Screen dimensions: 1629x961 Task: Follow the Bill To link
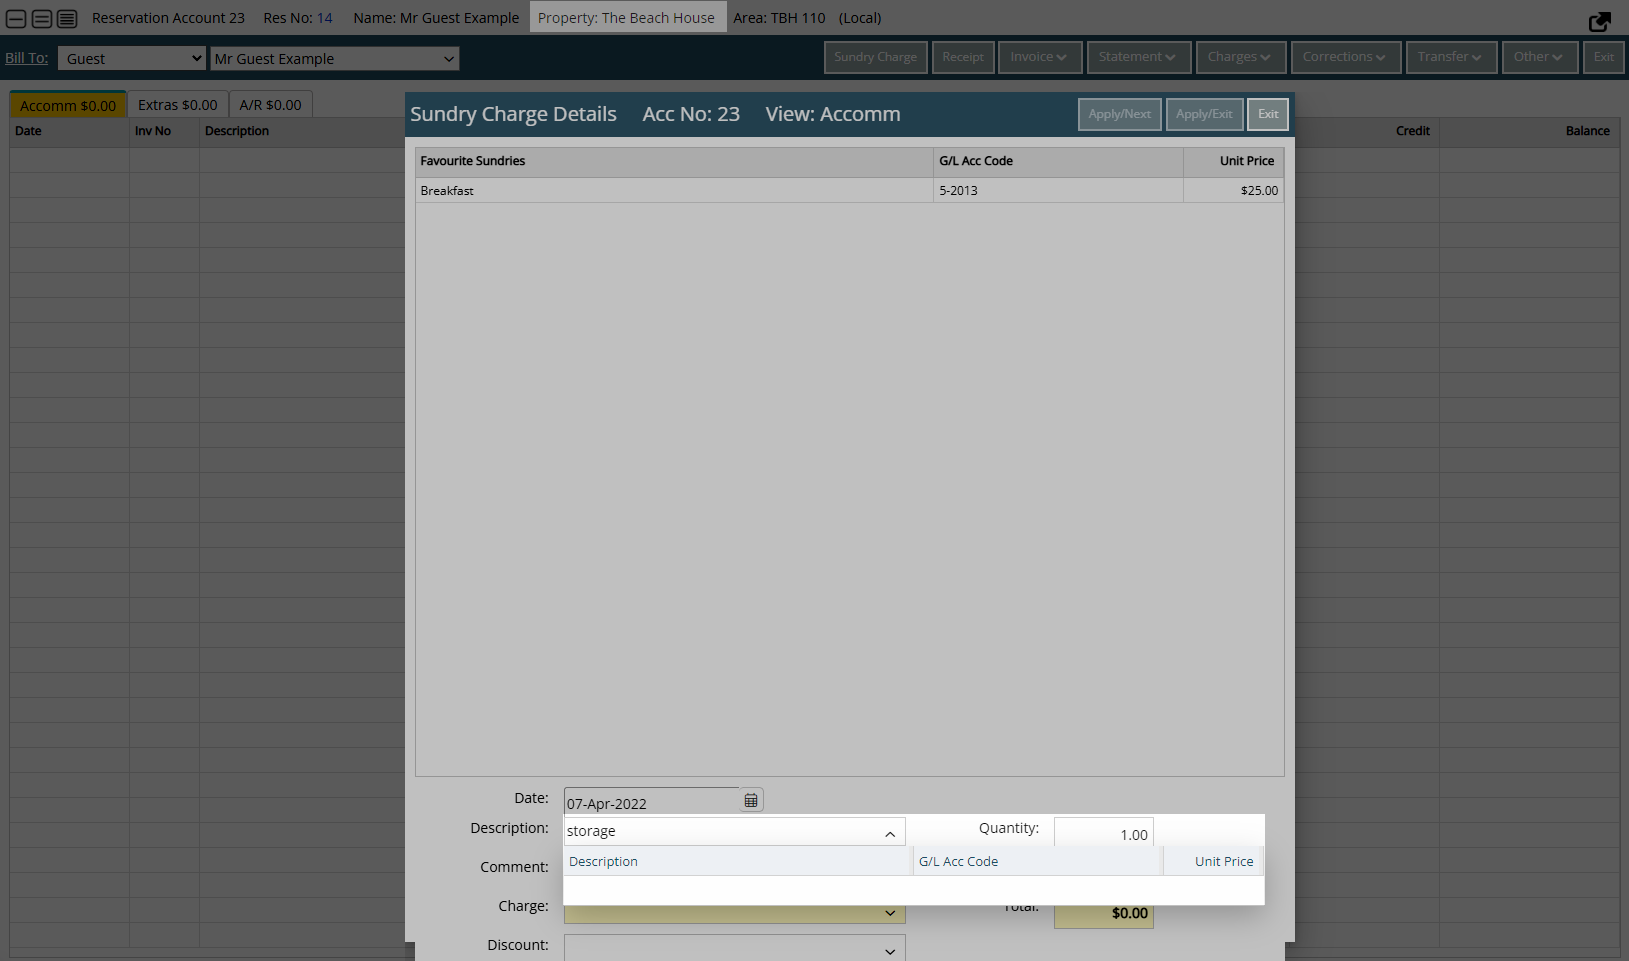27,58
